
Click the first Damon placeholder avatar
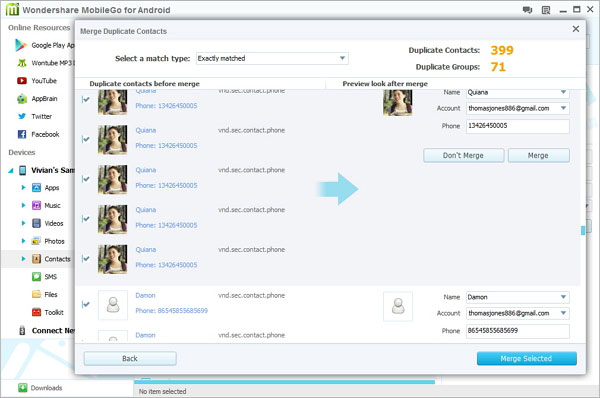point(113,305)
